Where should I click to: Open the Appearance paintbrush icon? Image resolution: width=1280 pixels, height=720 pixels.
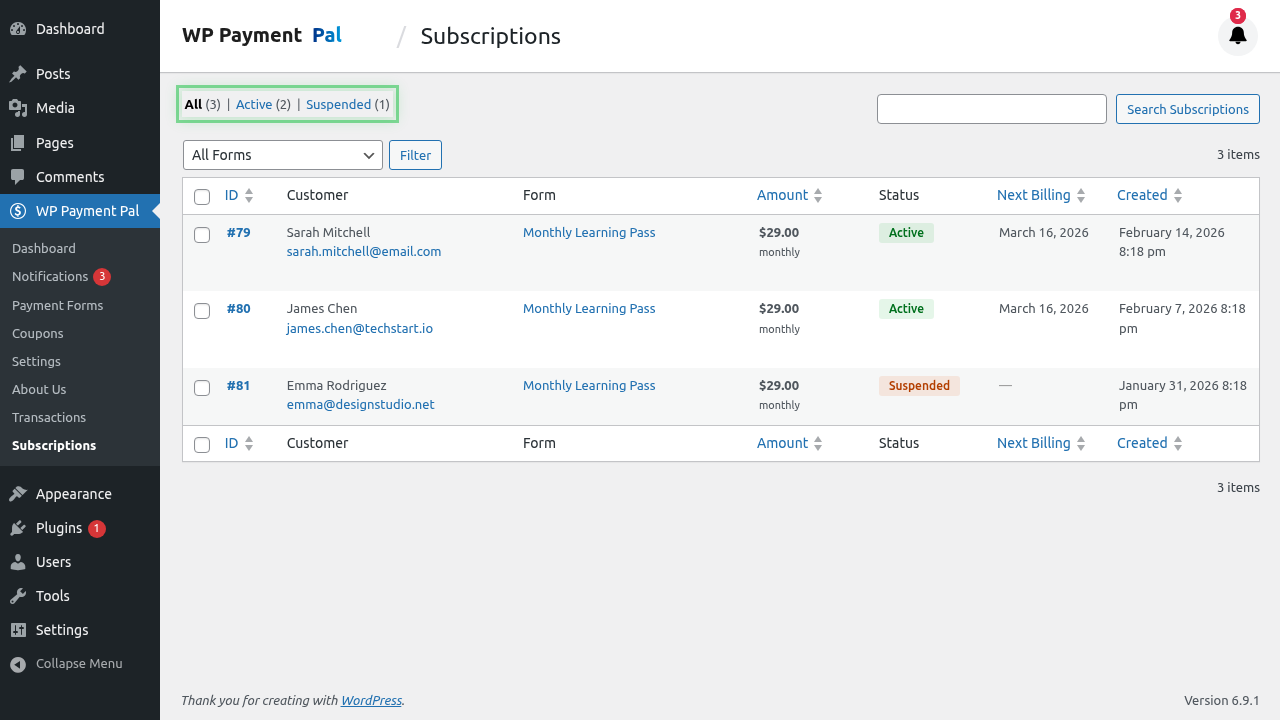tap(16, 493)
